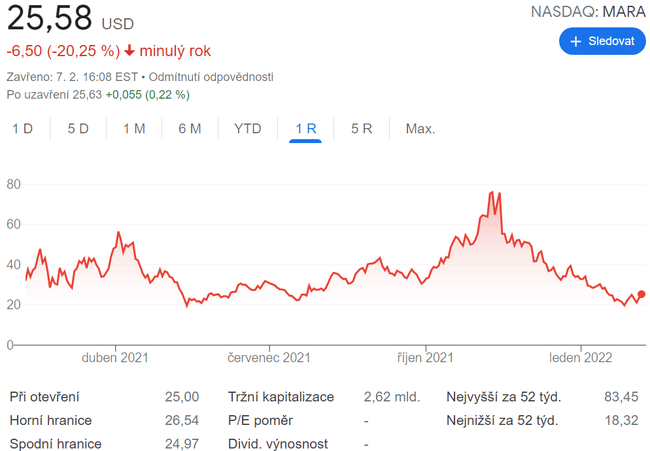The width and height of the screenshot is (650, 451).
Task: Select the 5 D time range tab
Action: click(78, 128)
